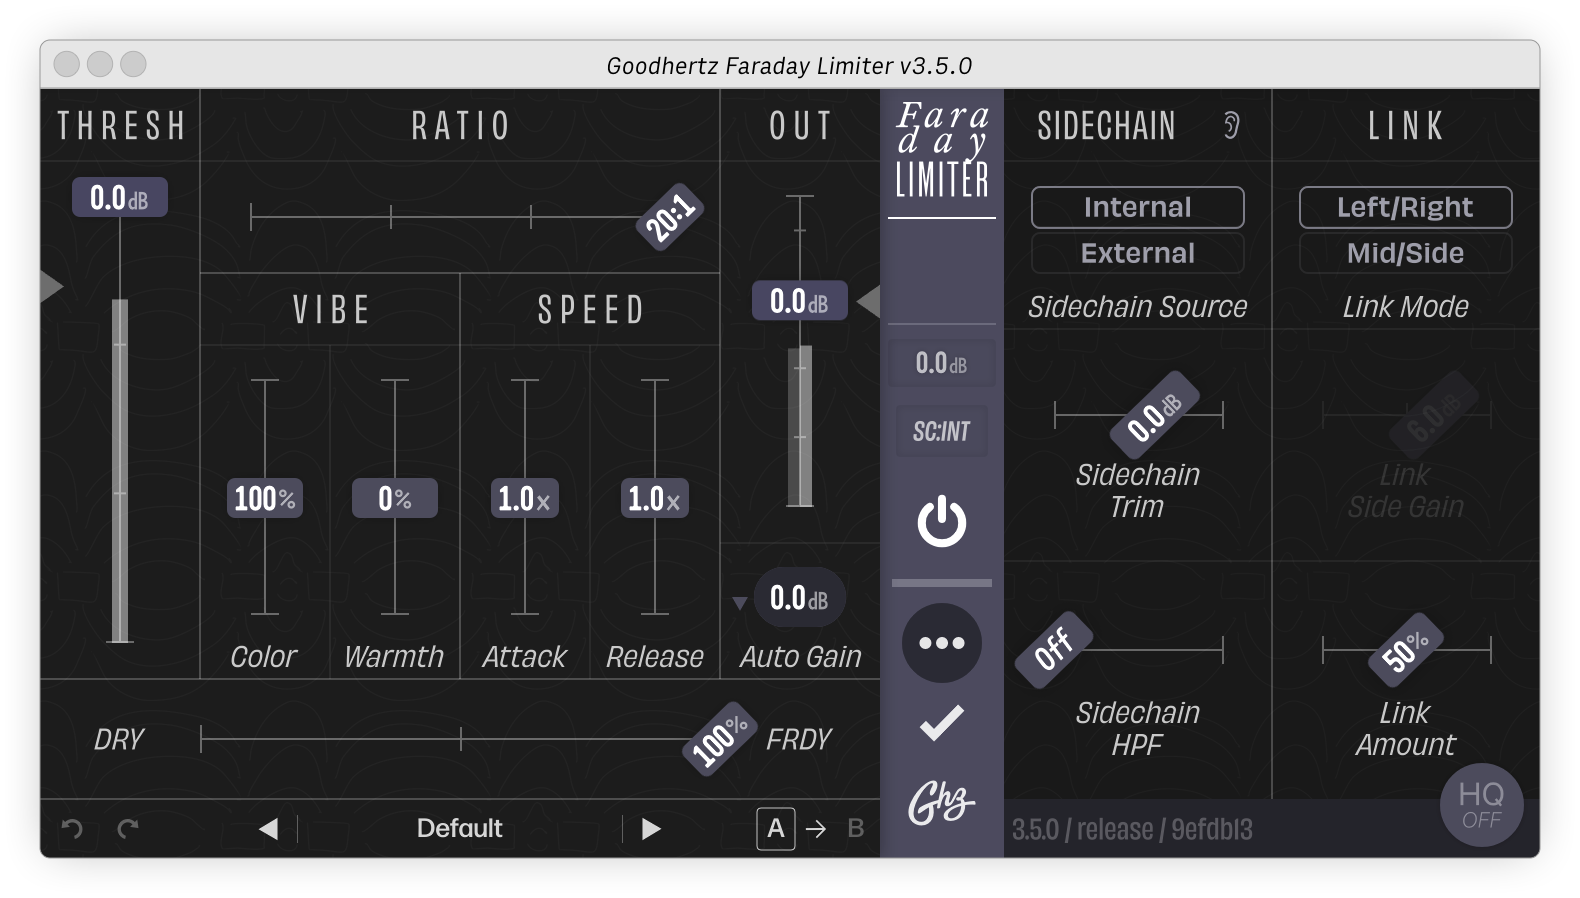Click the OUT section header

coord(800,126)
